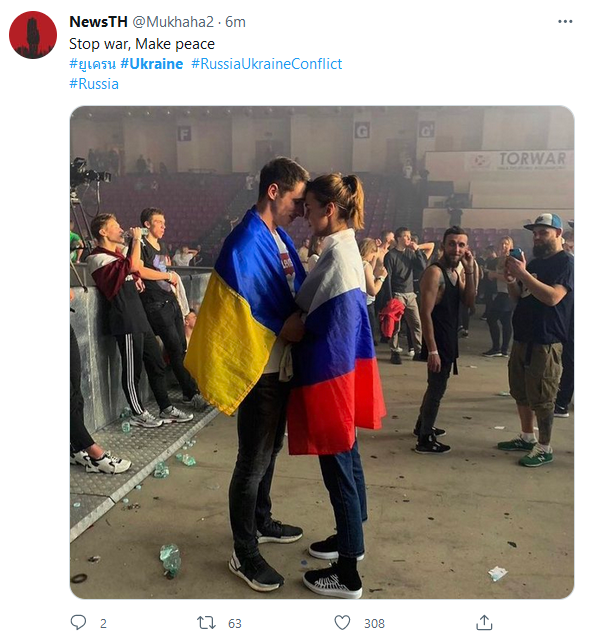Click the reply speech bubble icon

(x=78, y=622)
